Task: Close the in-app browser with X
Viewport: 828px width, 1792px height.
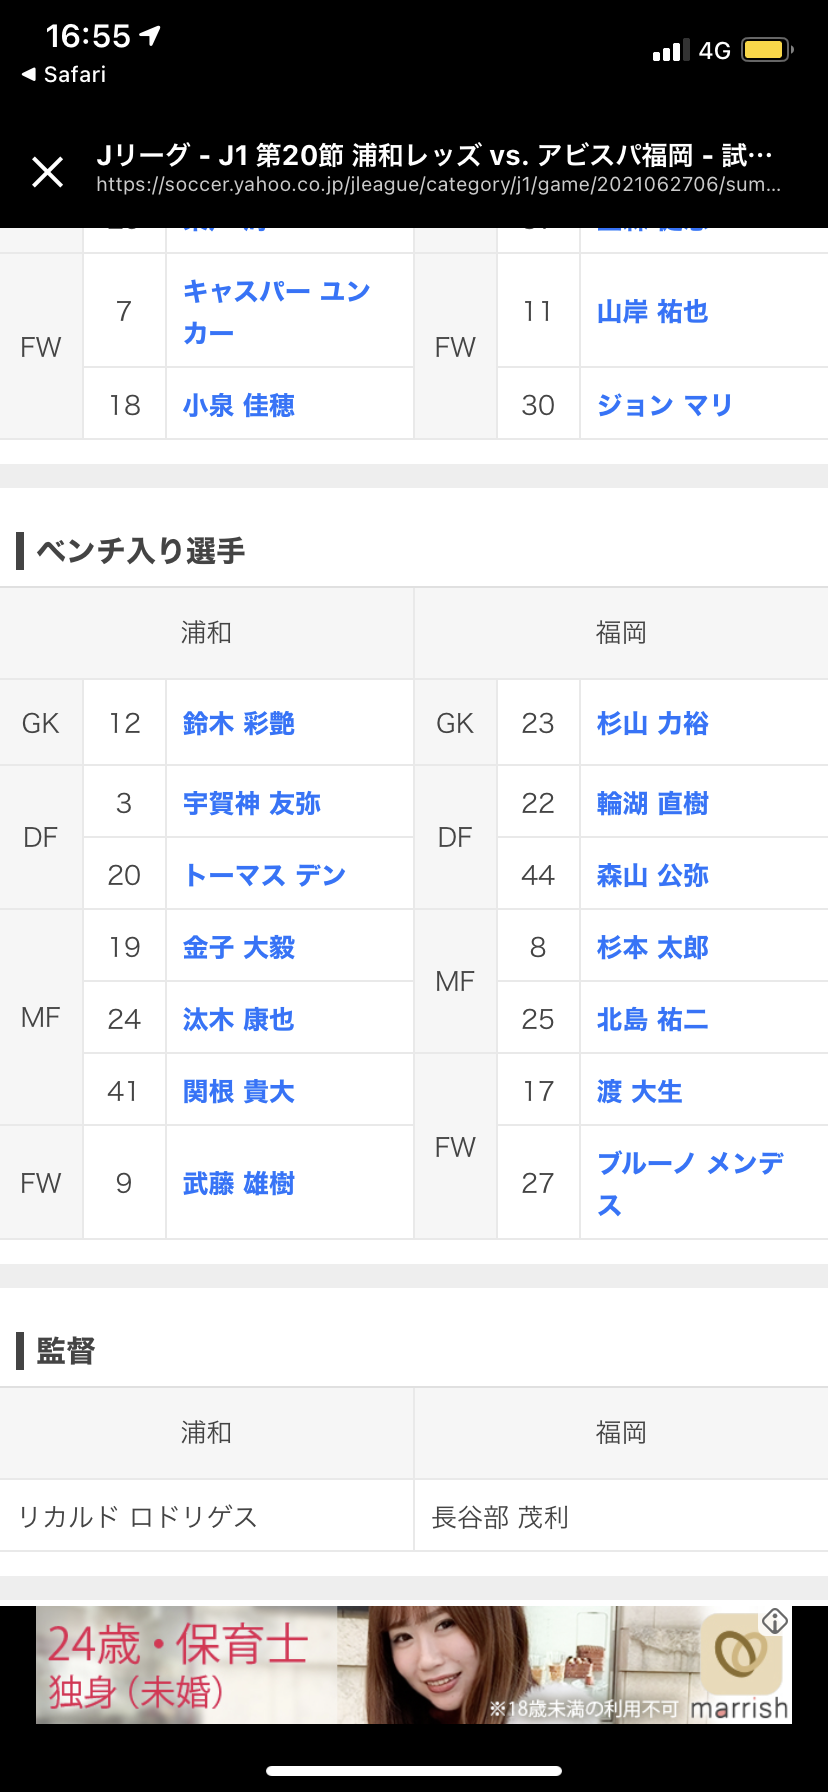Action: tap(47, 172)
